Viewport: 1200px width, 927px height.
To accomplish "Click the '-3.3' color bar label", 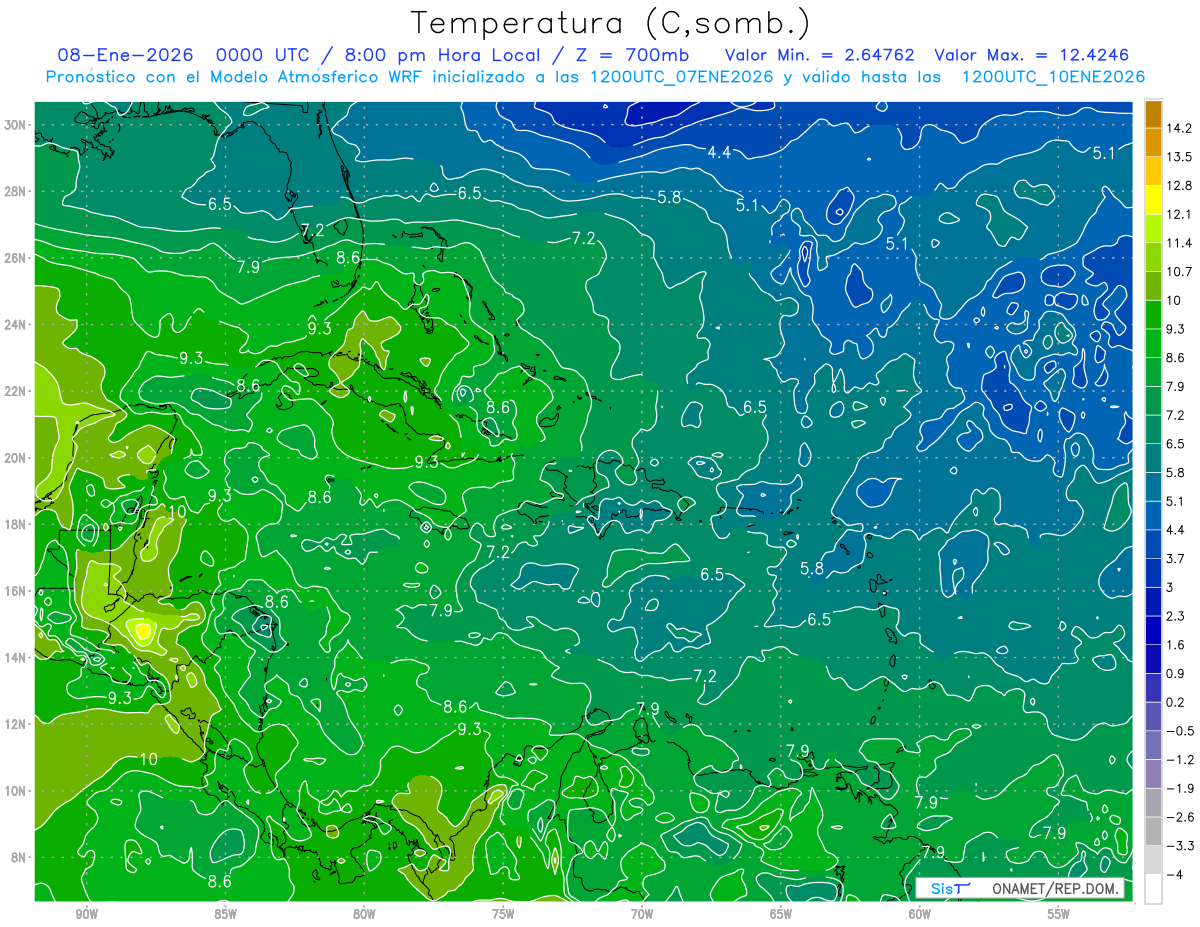I will [1179, 846].
